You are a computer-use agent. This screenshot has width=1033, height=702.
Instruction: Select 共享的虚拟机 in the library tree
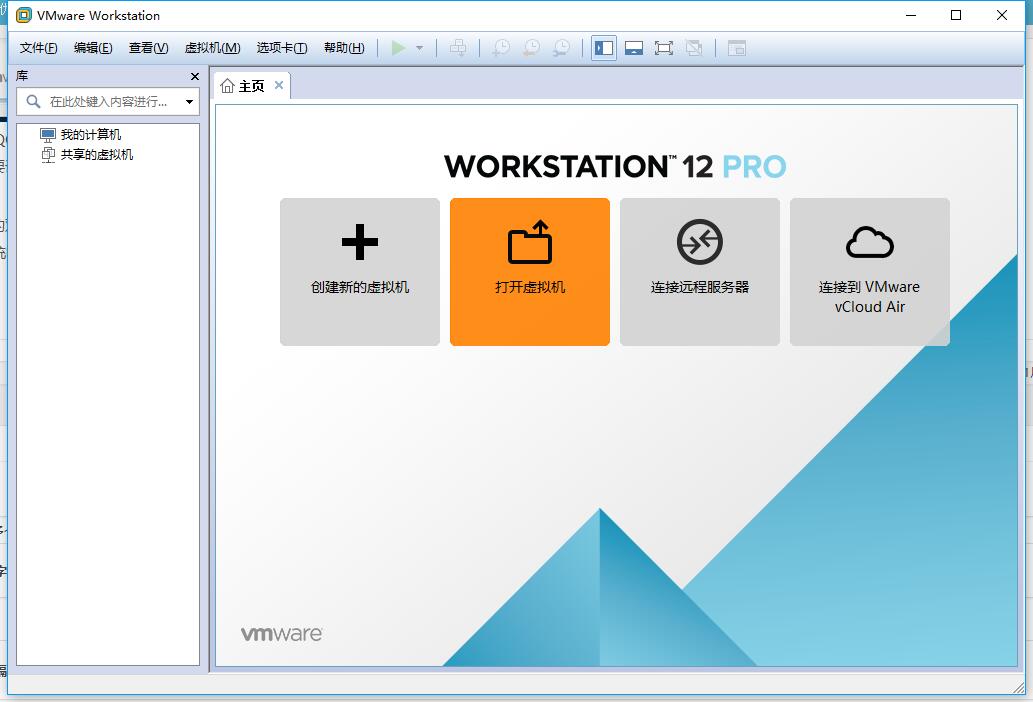[x=97, y=155]
